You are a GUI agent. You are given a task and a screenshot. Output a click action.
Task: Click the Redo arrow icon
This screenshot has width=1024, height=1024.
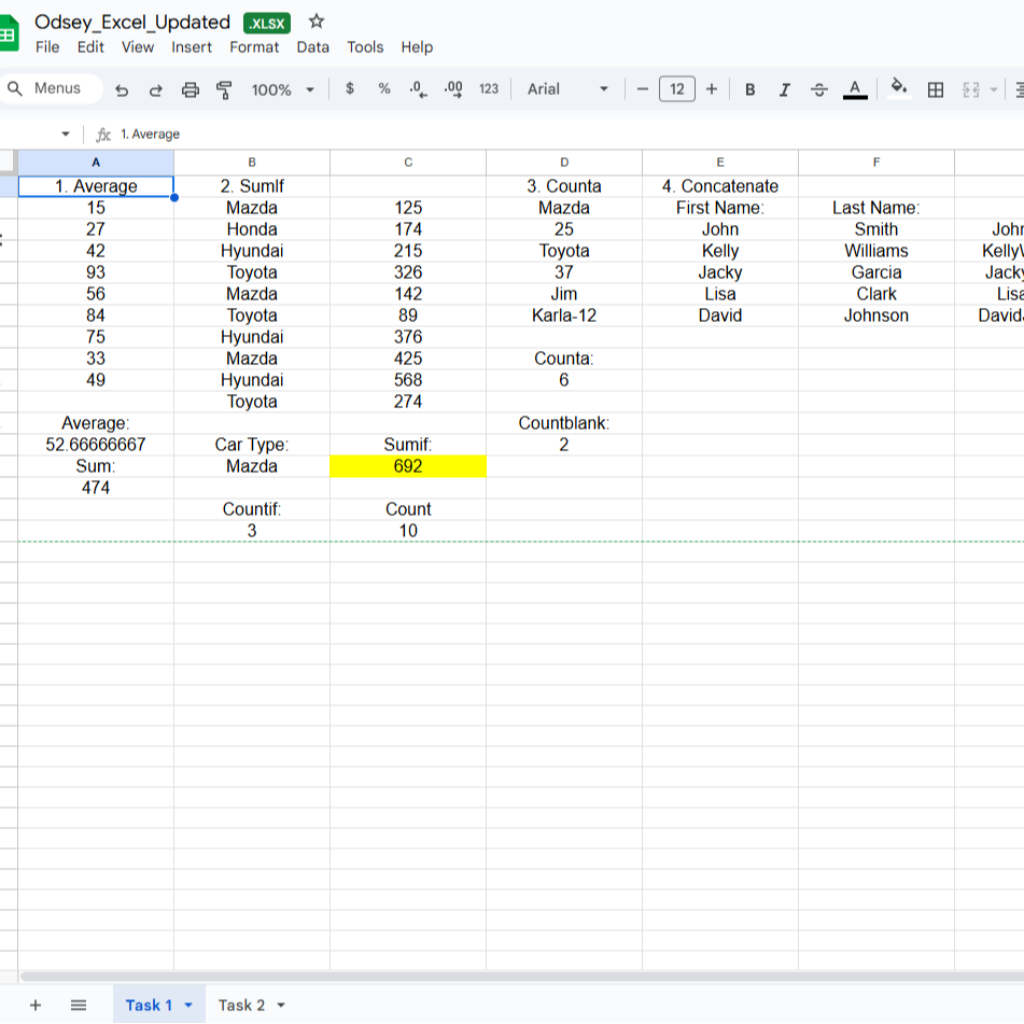156,90
